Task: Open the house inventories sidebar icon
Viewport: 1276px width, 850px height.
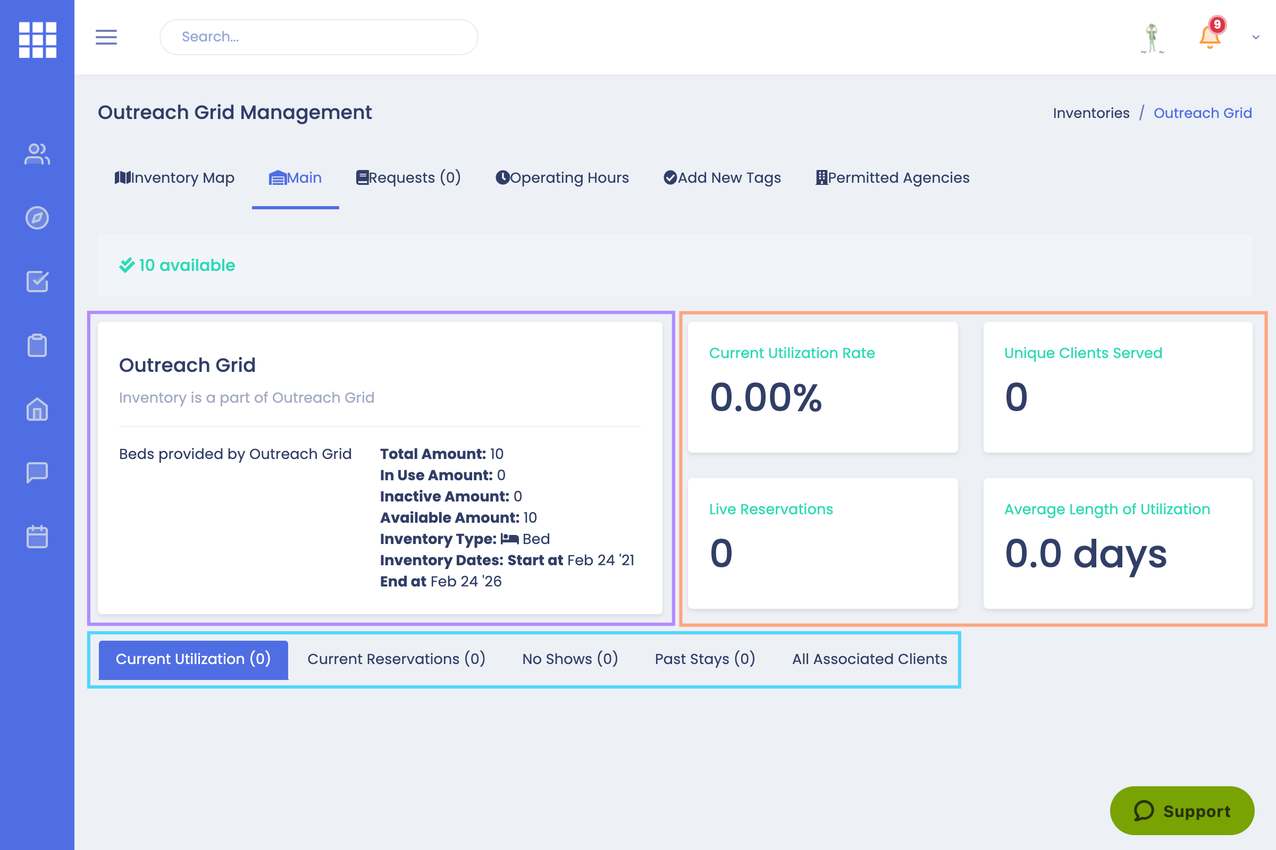Action: (37, 409)
